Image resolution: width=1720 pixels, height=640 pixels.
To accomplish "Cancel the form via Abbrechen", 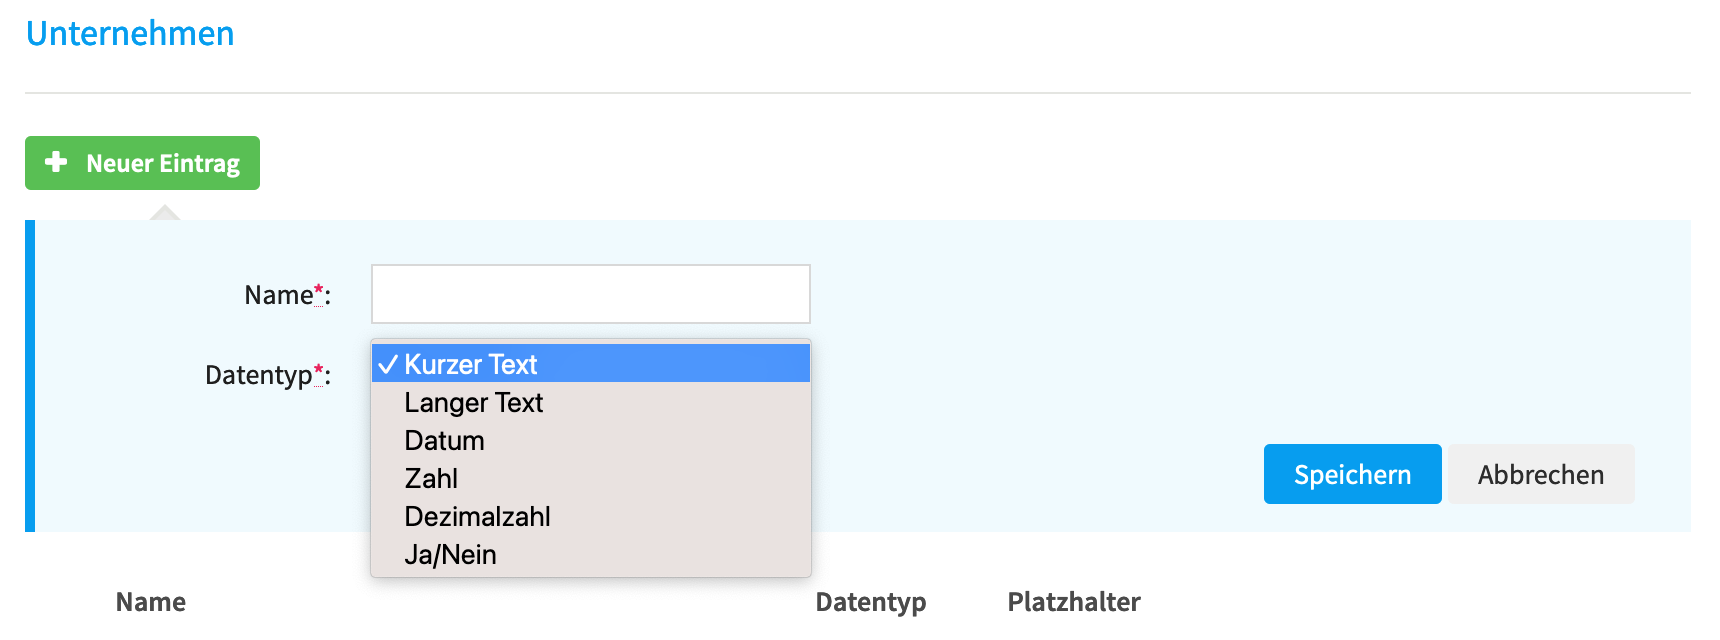I will coord(1541,474).
